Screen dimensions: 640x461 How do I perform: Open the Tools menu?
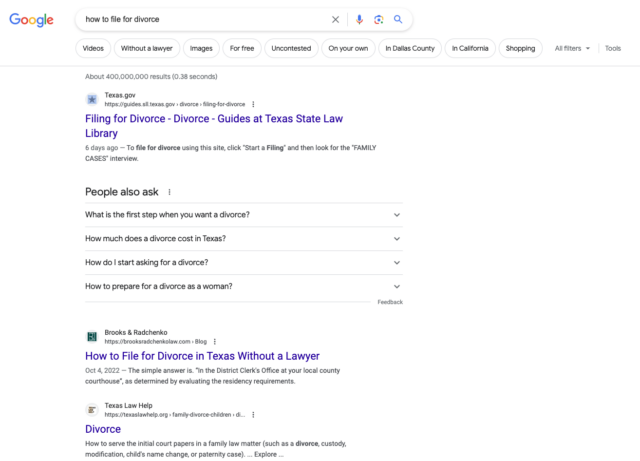(613, 48)
